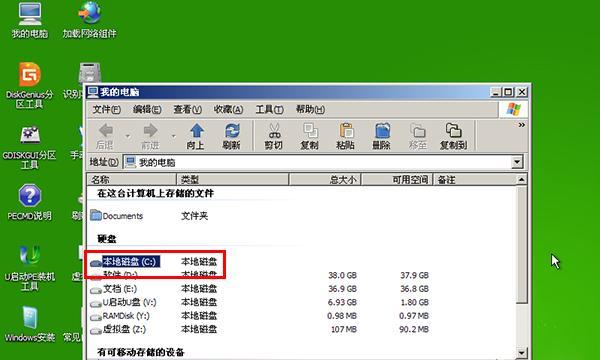The width and height of the screenshot is (600, 360).
Task: Click the 后退 back toolbar button
Action: (x=105, y=137)
